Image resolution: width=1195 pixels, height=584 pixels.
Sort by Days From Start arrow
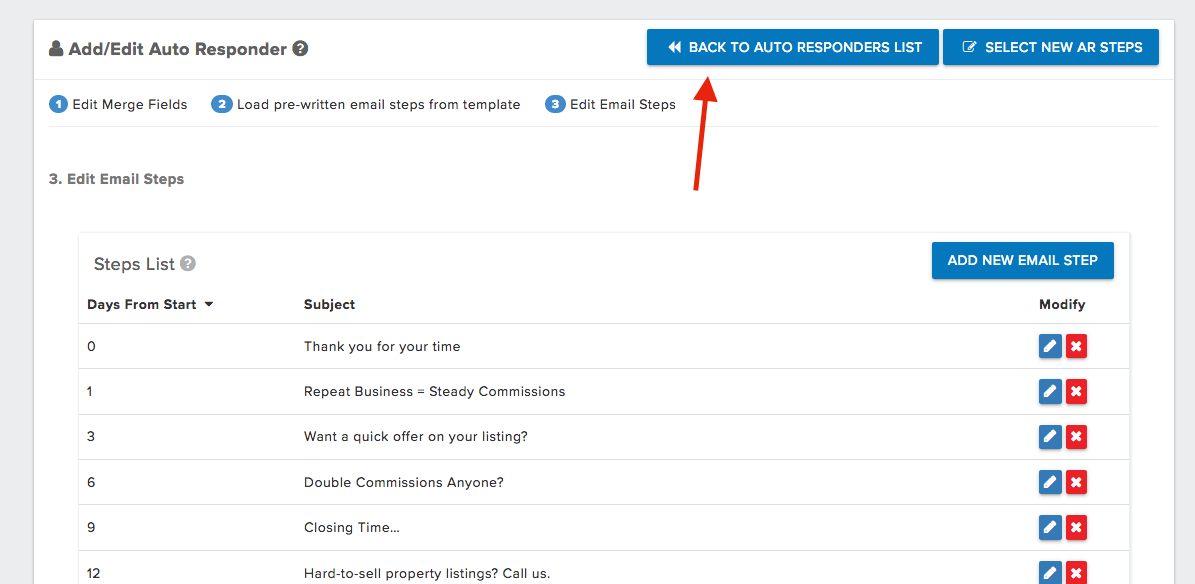(x=209, y=305)
